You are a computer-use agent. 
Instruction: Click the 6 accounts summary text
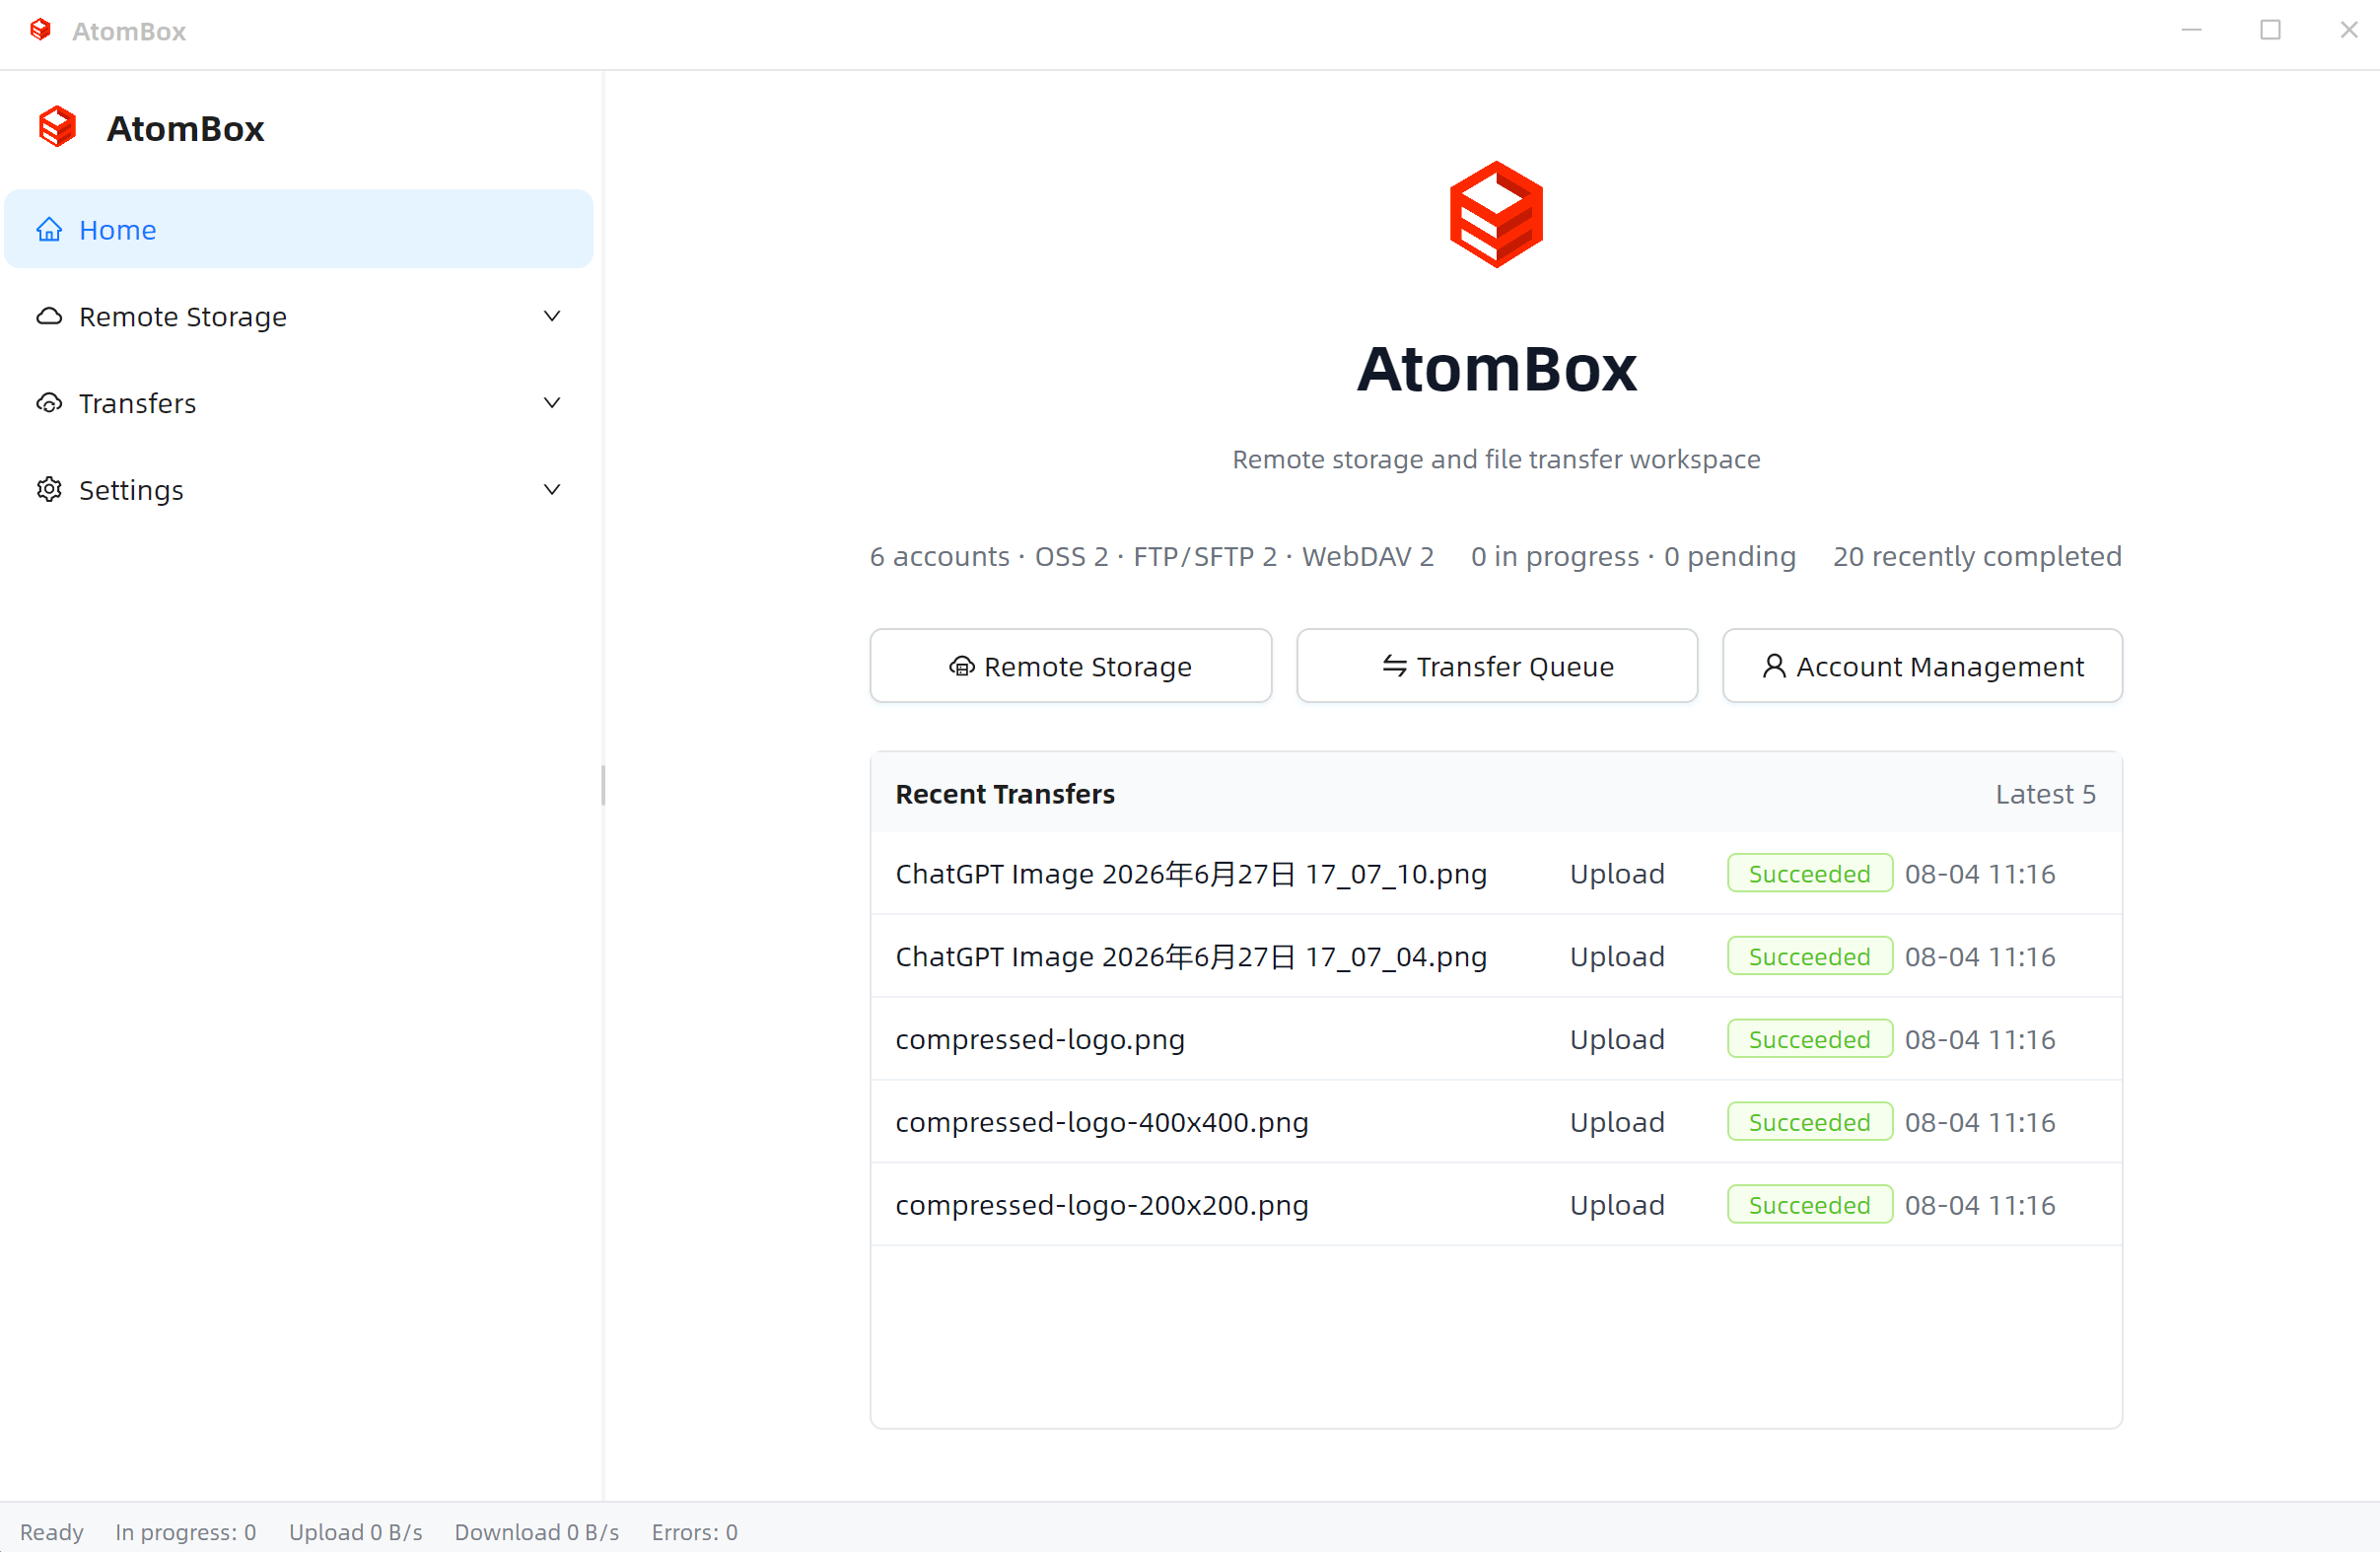click(x=1151, y=556)
